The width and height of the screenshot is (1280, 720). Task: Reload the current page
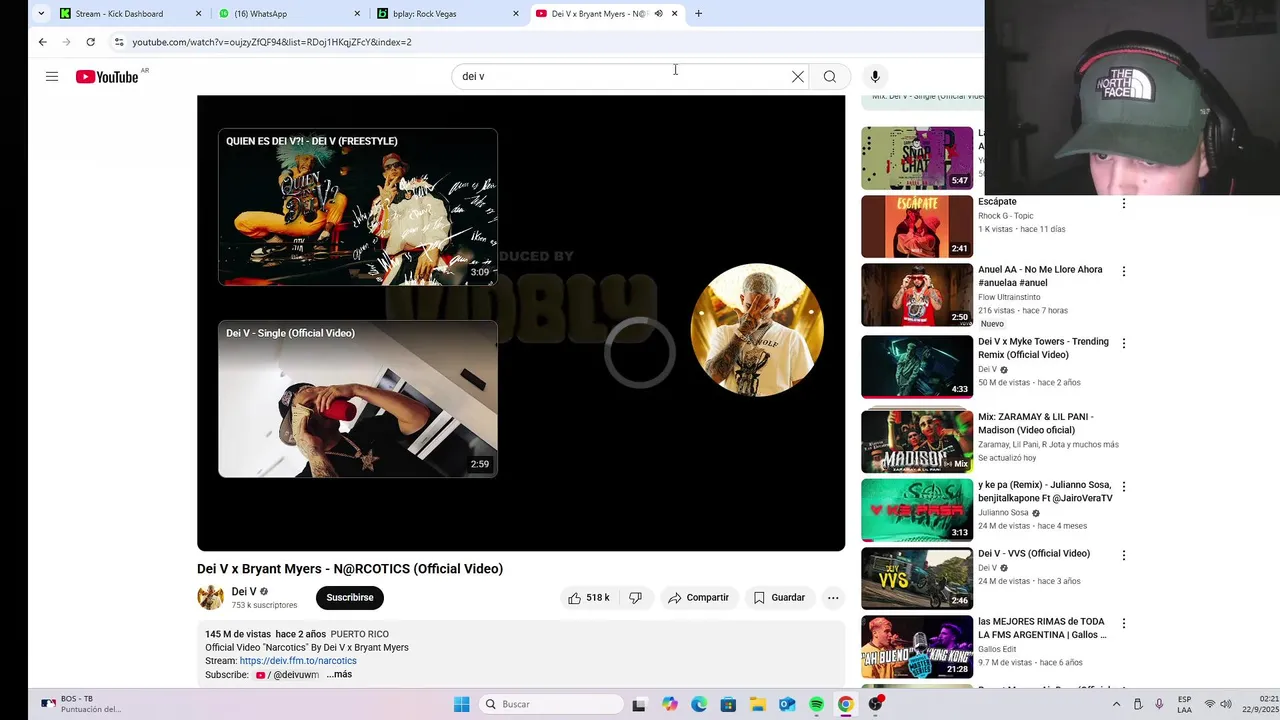90,42
